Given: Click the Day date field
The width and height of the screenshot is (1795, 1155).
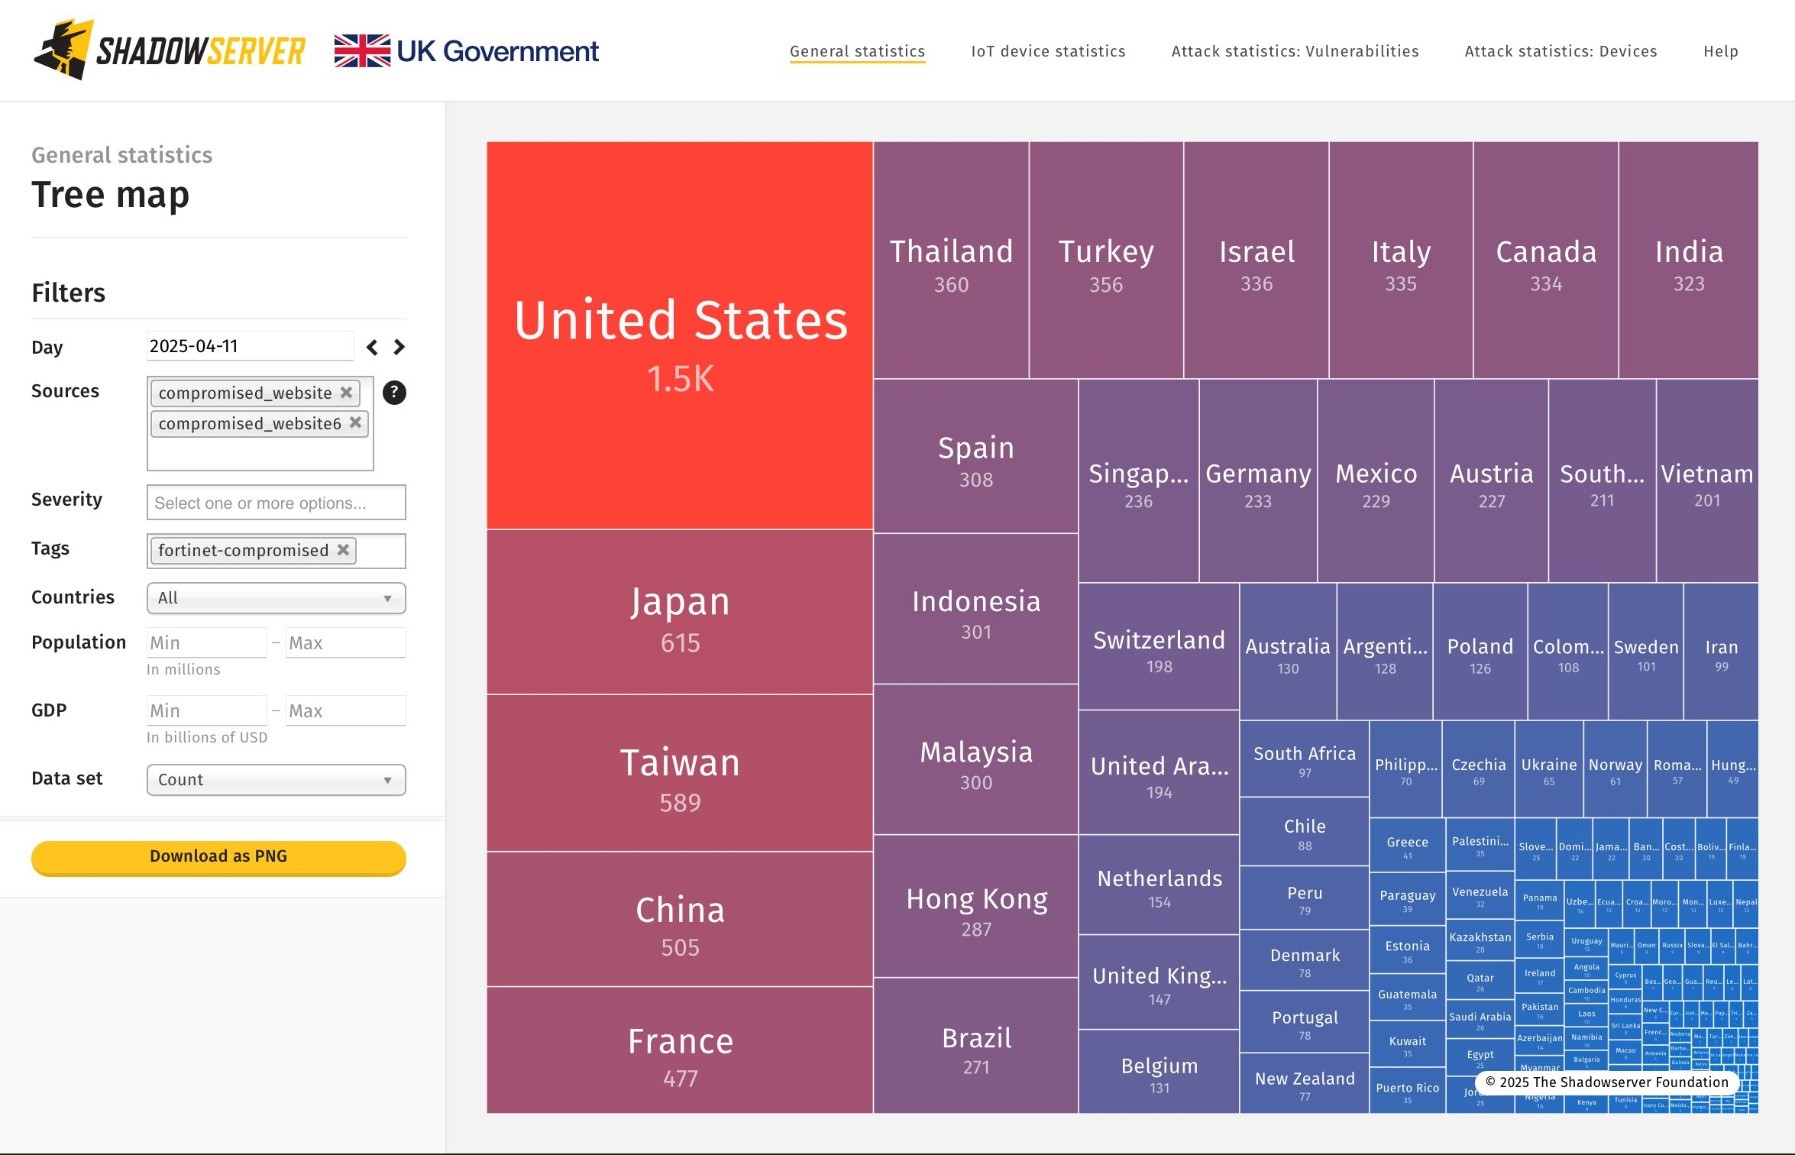Looking at the screenshot, I should (250, 346).
